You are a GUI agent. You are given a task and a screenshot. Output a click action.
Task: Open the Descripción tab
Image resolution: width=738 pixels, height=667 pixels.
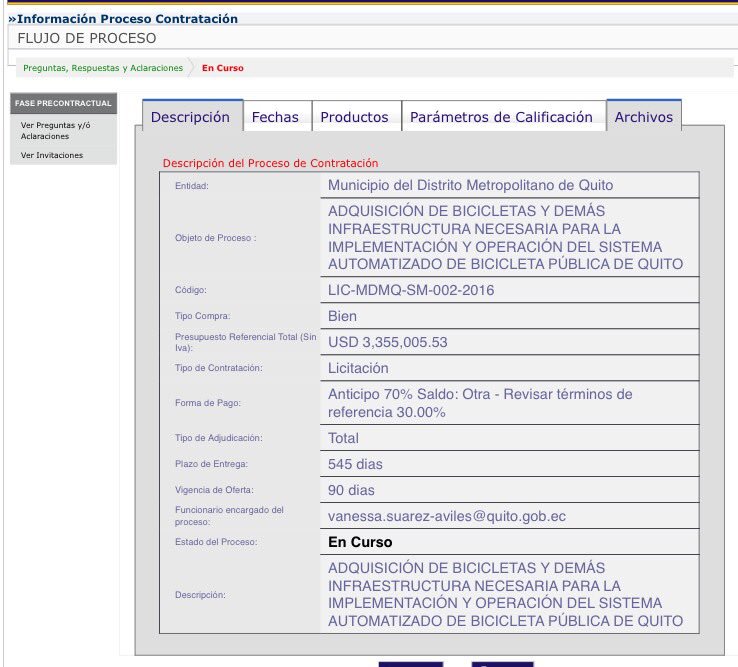point(192,116)
